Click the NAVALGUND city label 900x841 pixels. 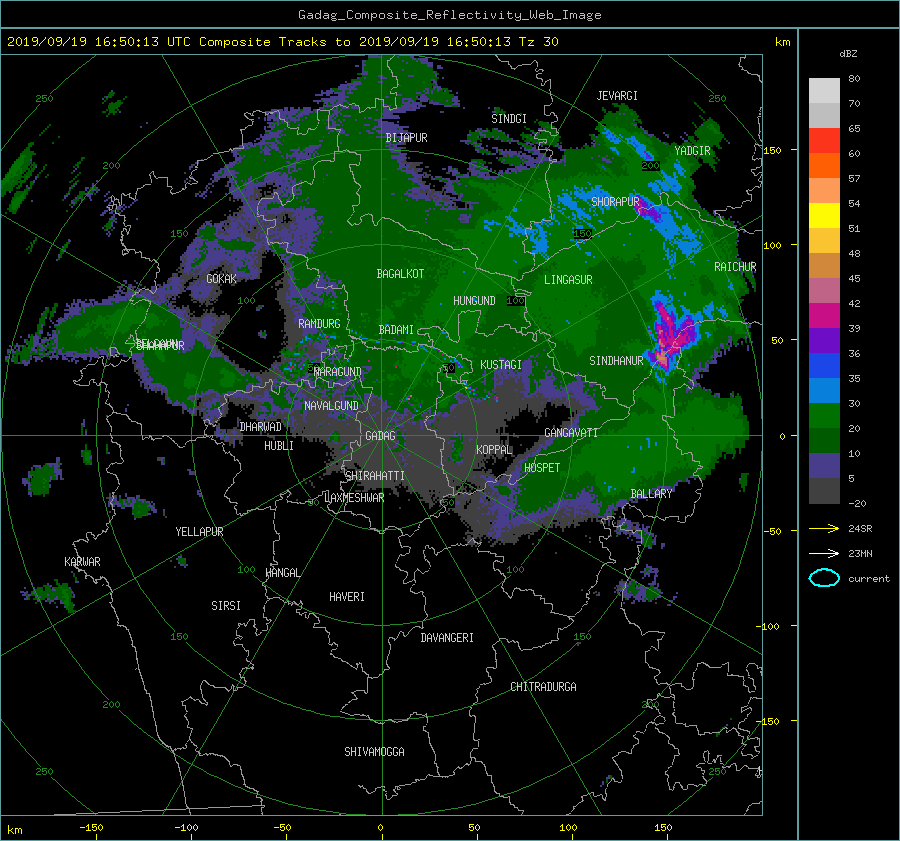click(x=331, y=406)
